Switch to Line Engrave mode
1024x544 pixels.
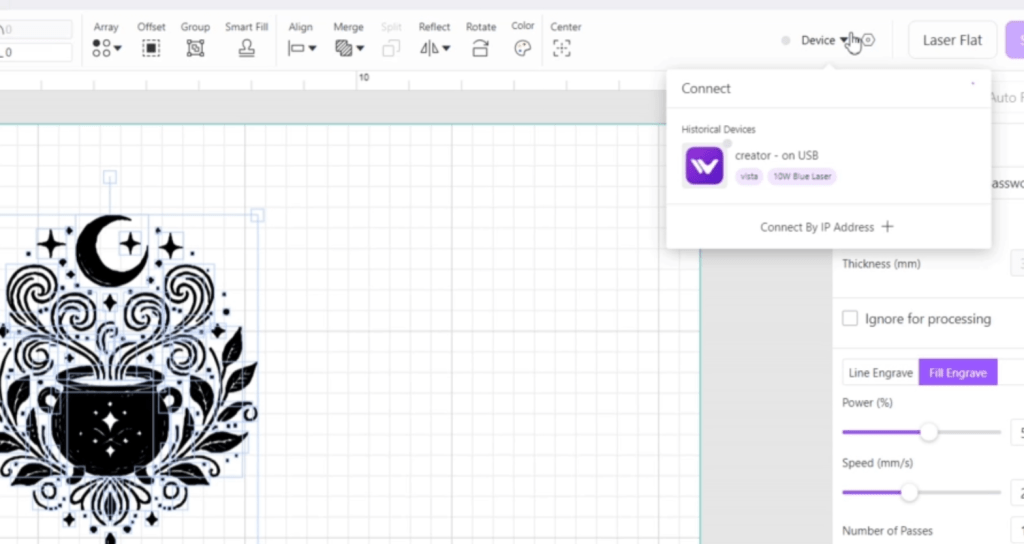pyautogui.click(x=880, y=373)
